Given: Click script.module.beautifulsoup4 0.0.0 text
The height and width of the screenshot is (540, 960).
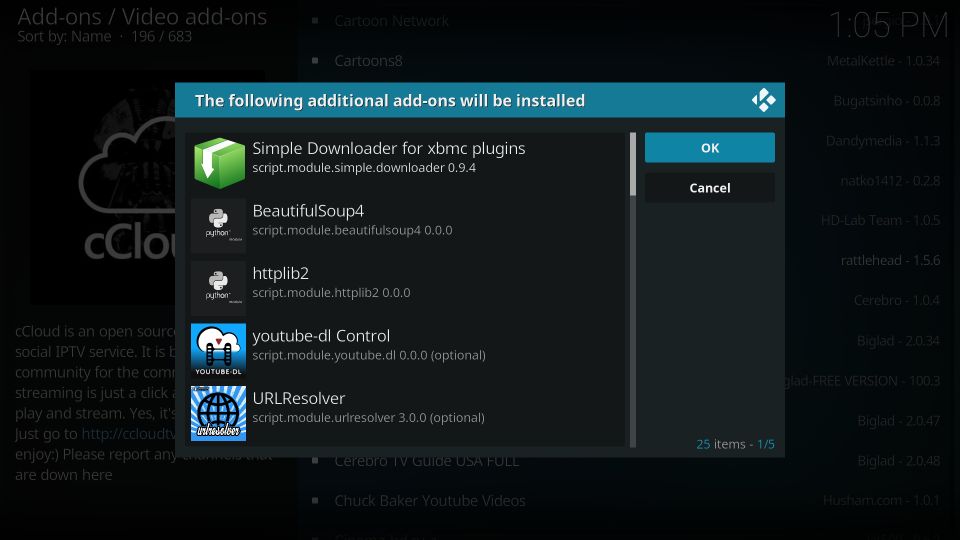Looking at the screenshot, I should point(352,230).
